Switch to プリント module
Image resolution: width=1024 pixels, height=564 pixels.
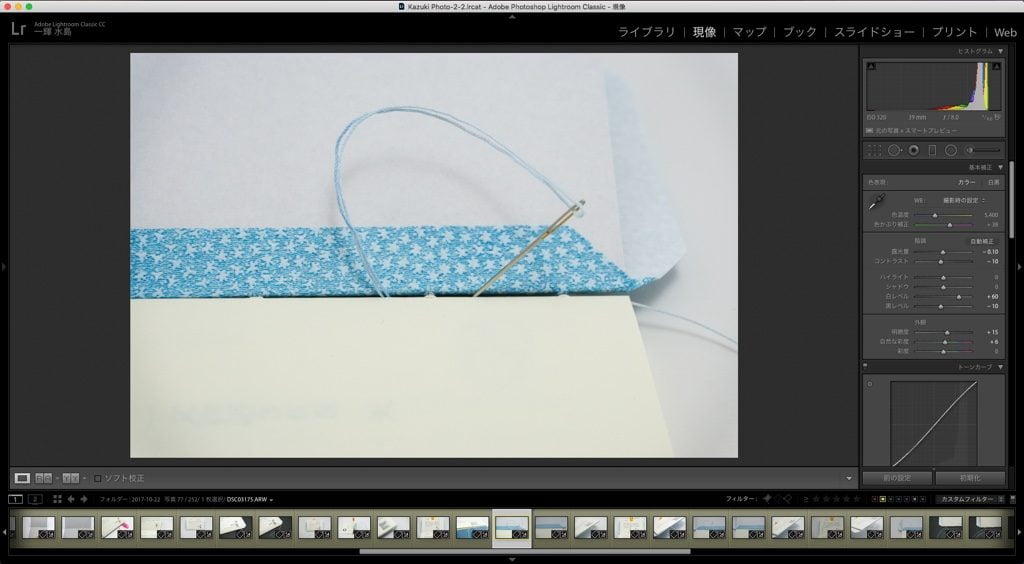954,32
